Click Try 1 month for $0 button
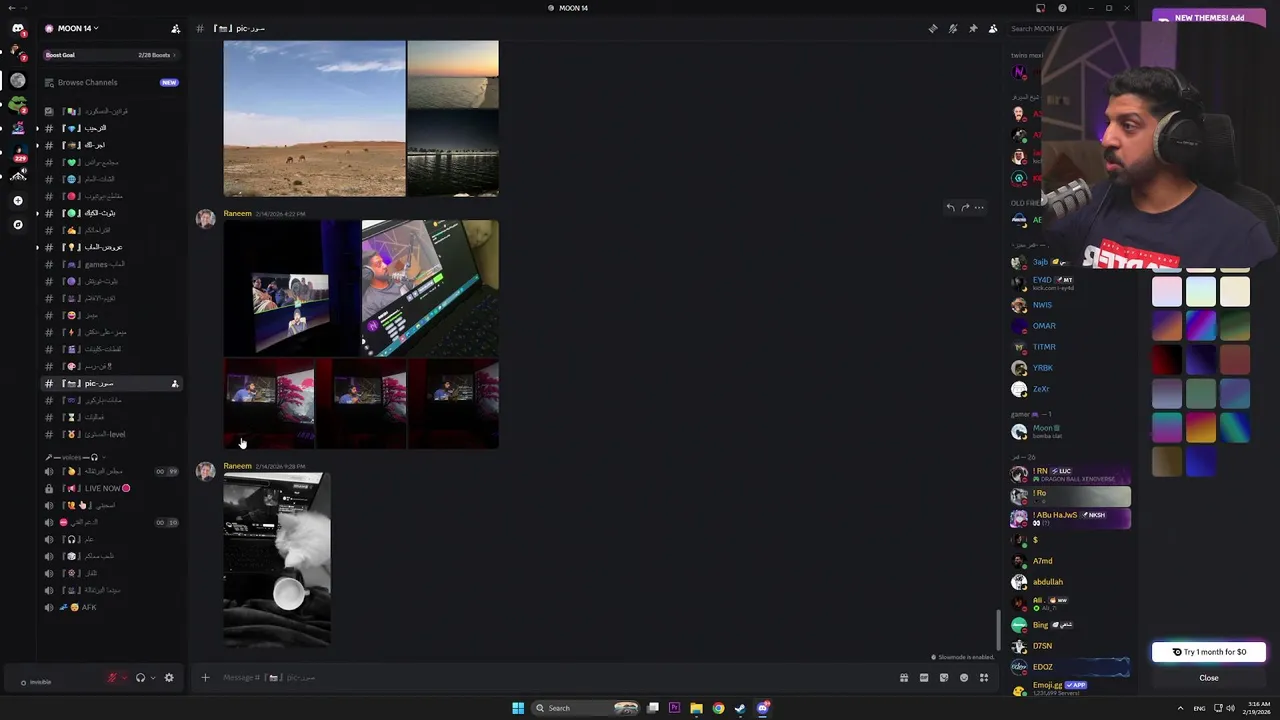 click(x=1208, y=652)
